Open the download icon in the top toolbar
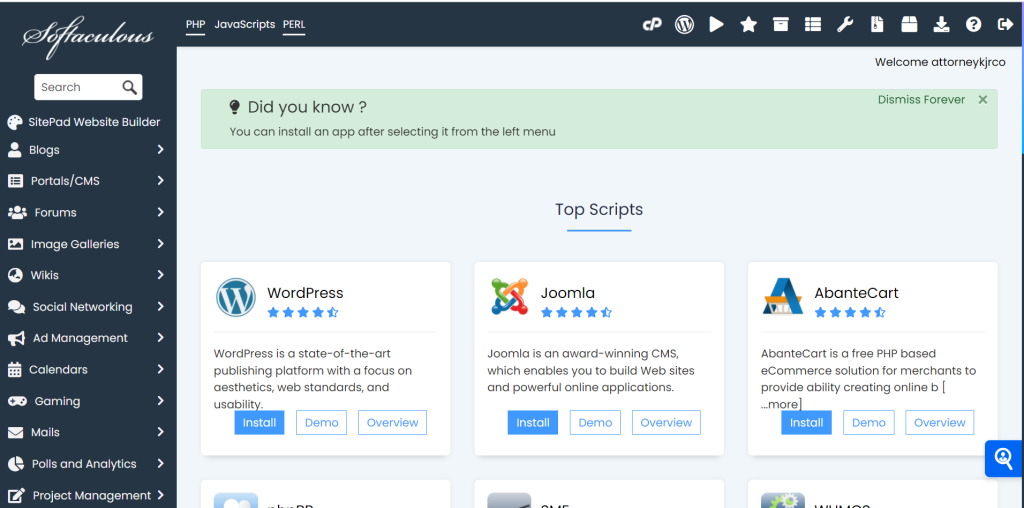 [x=941, y=24]
